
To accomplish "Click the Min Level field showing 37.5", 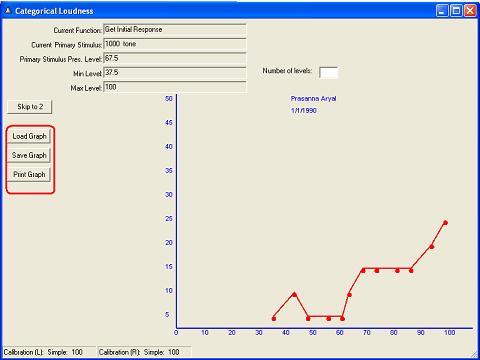I will (175, 73).
